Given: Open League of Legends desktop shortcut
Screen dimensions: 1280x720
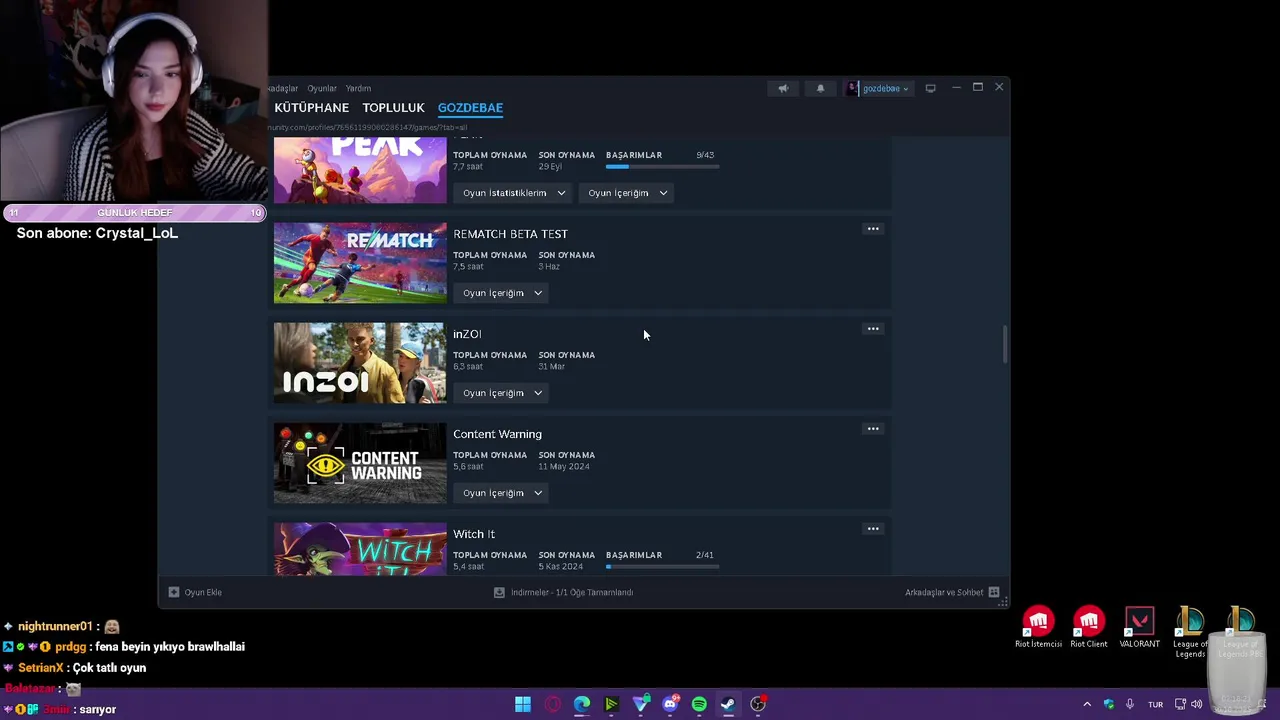Looking at the screenshot, I should (x=1190, y=632).
